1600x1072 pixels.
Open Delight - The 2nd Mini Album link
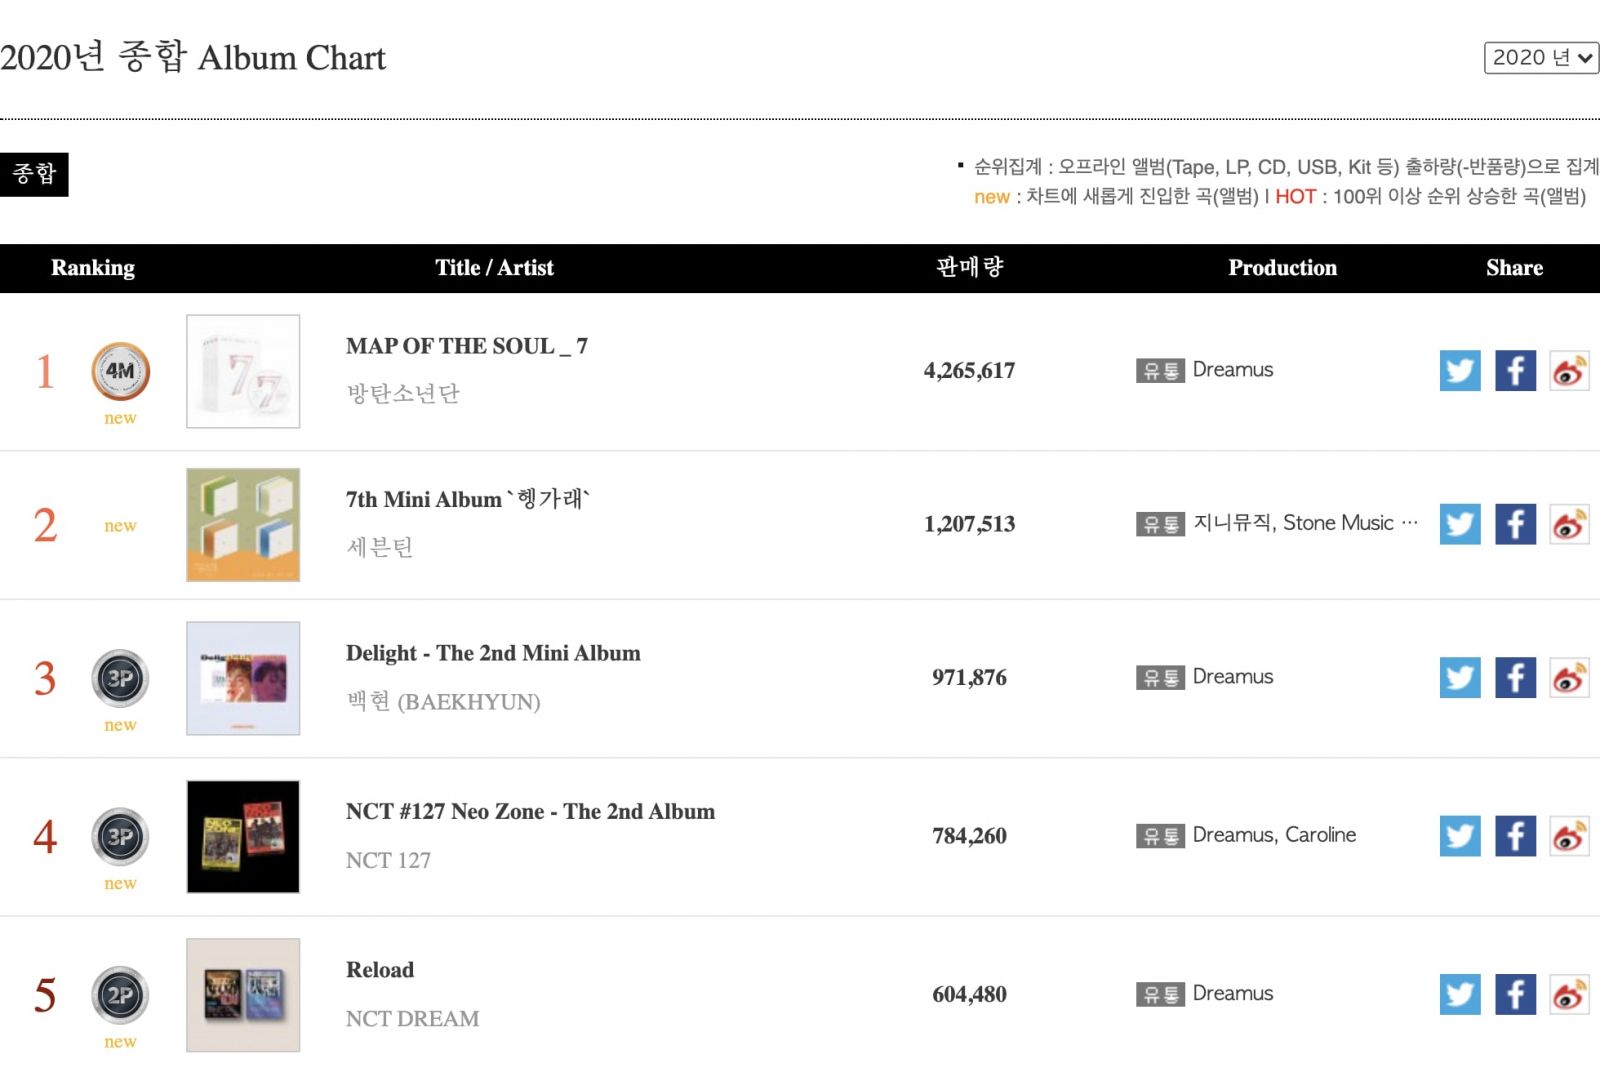(493, 653)
